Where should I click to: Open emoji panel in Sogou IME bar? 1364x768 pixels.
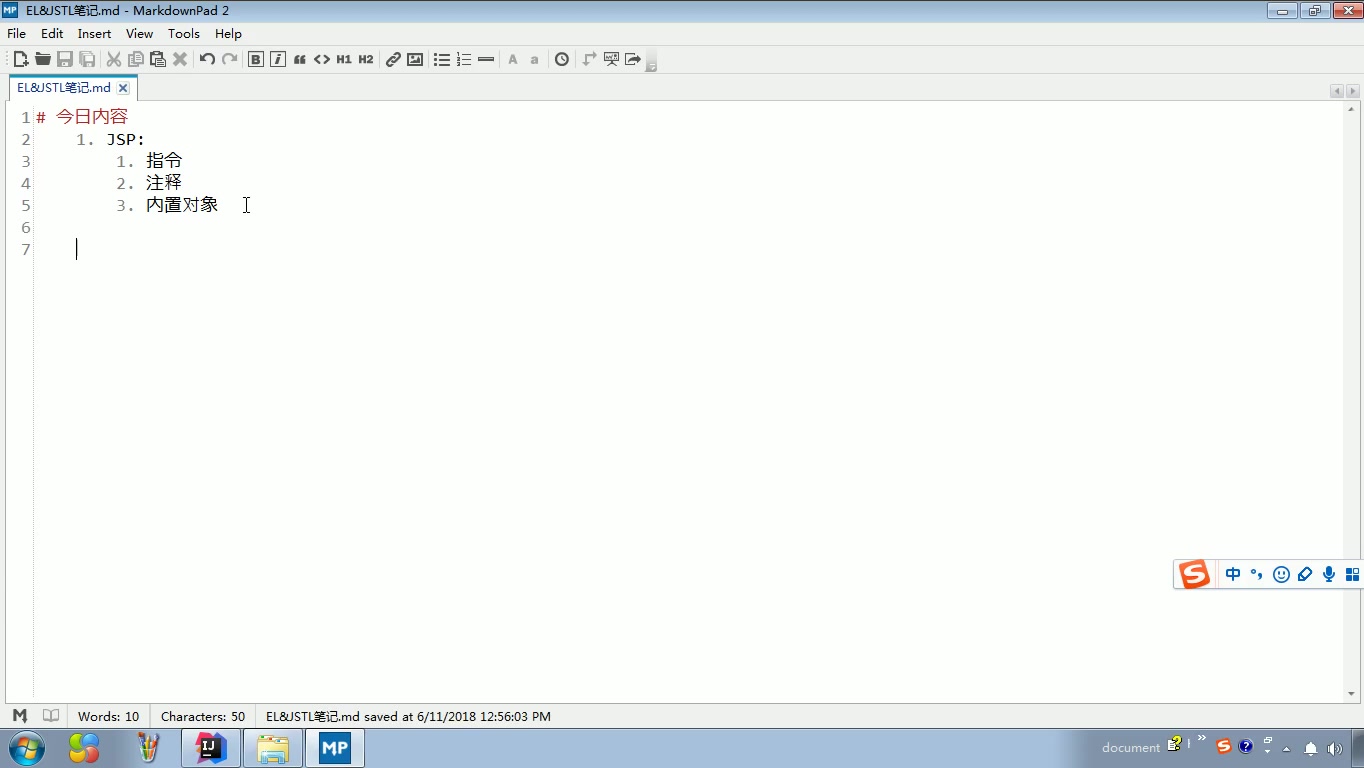tap(1281, 574)
